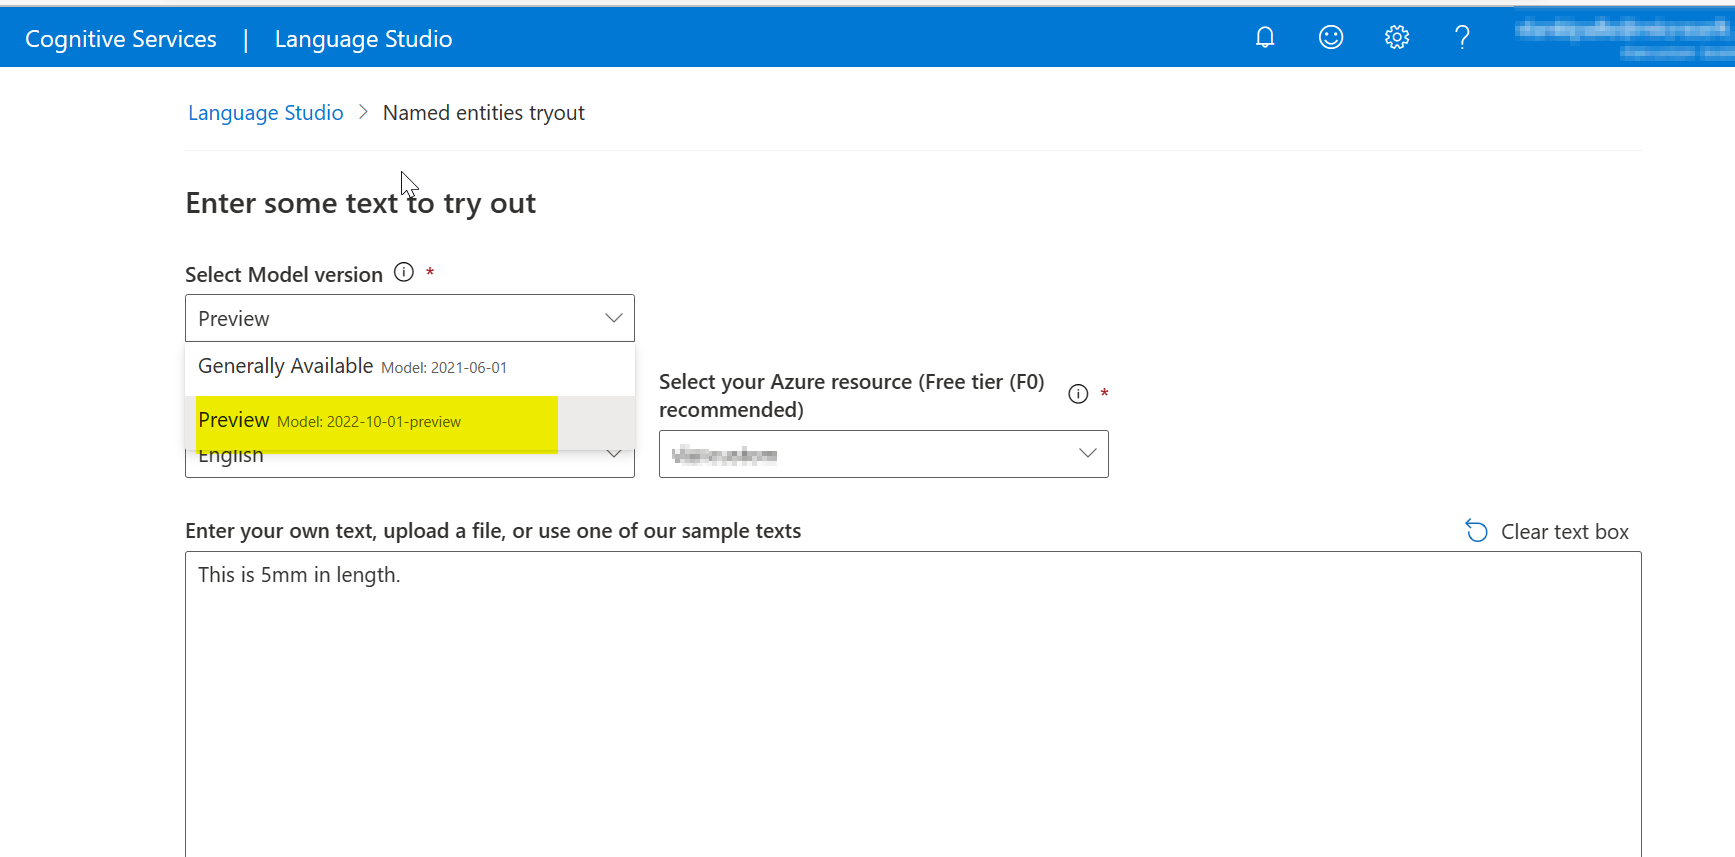Click info icon next to Select Model version
Viewport: 1735px width, 857px height.
[x=404, y=272]
